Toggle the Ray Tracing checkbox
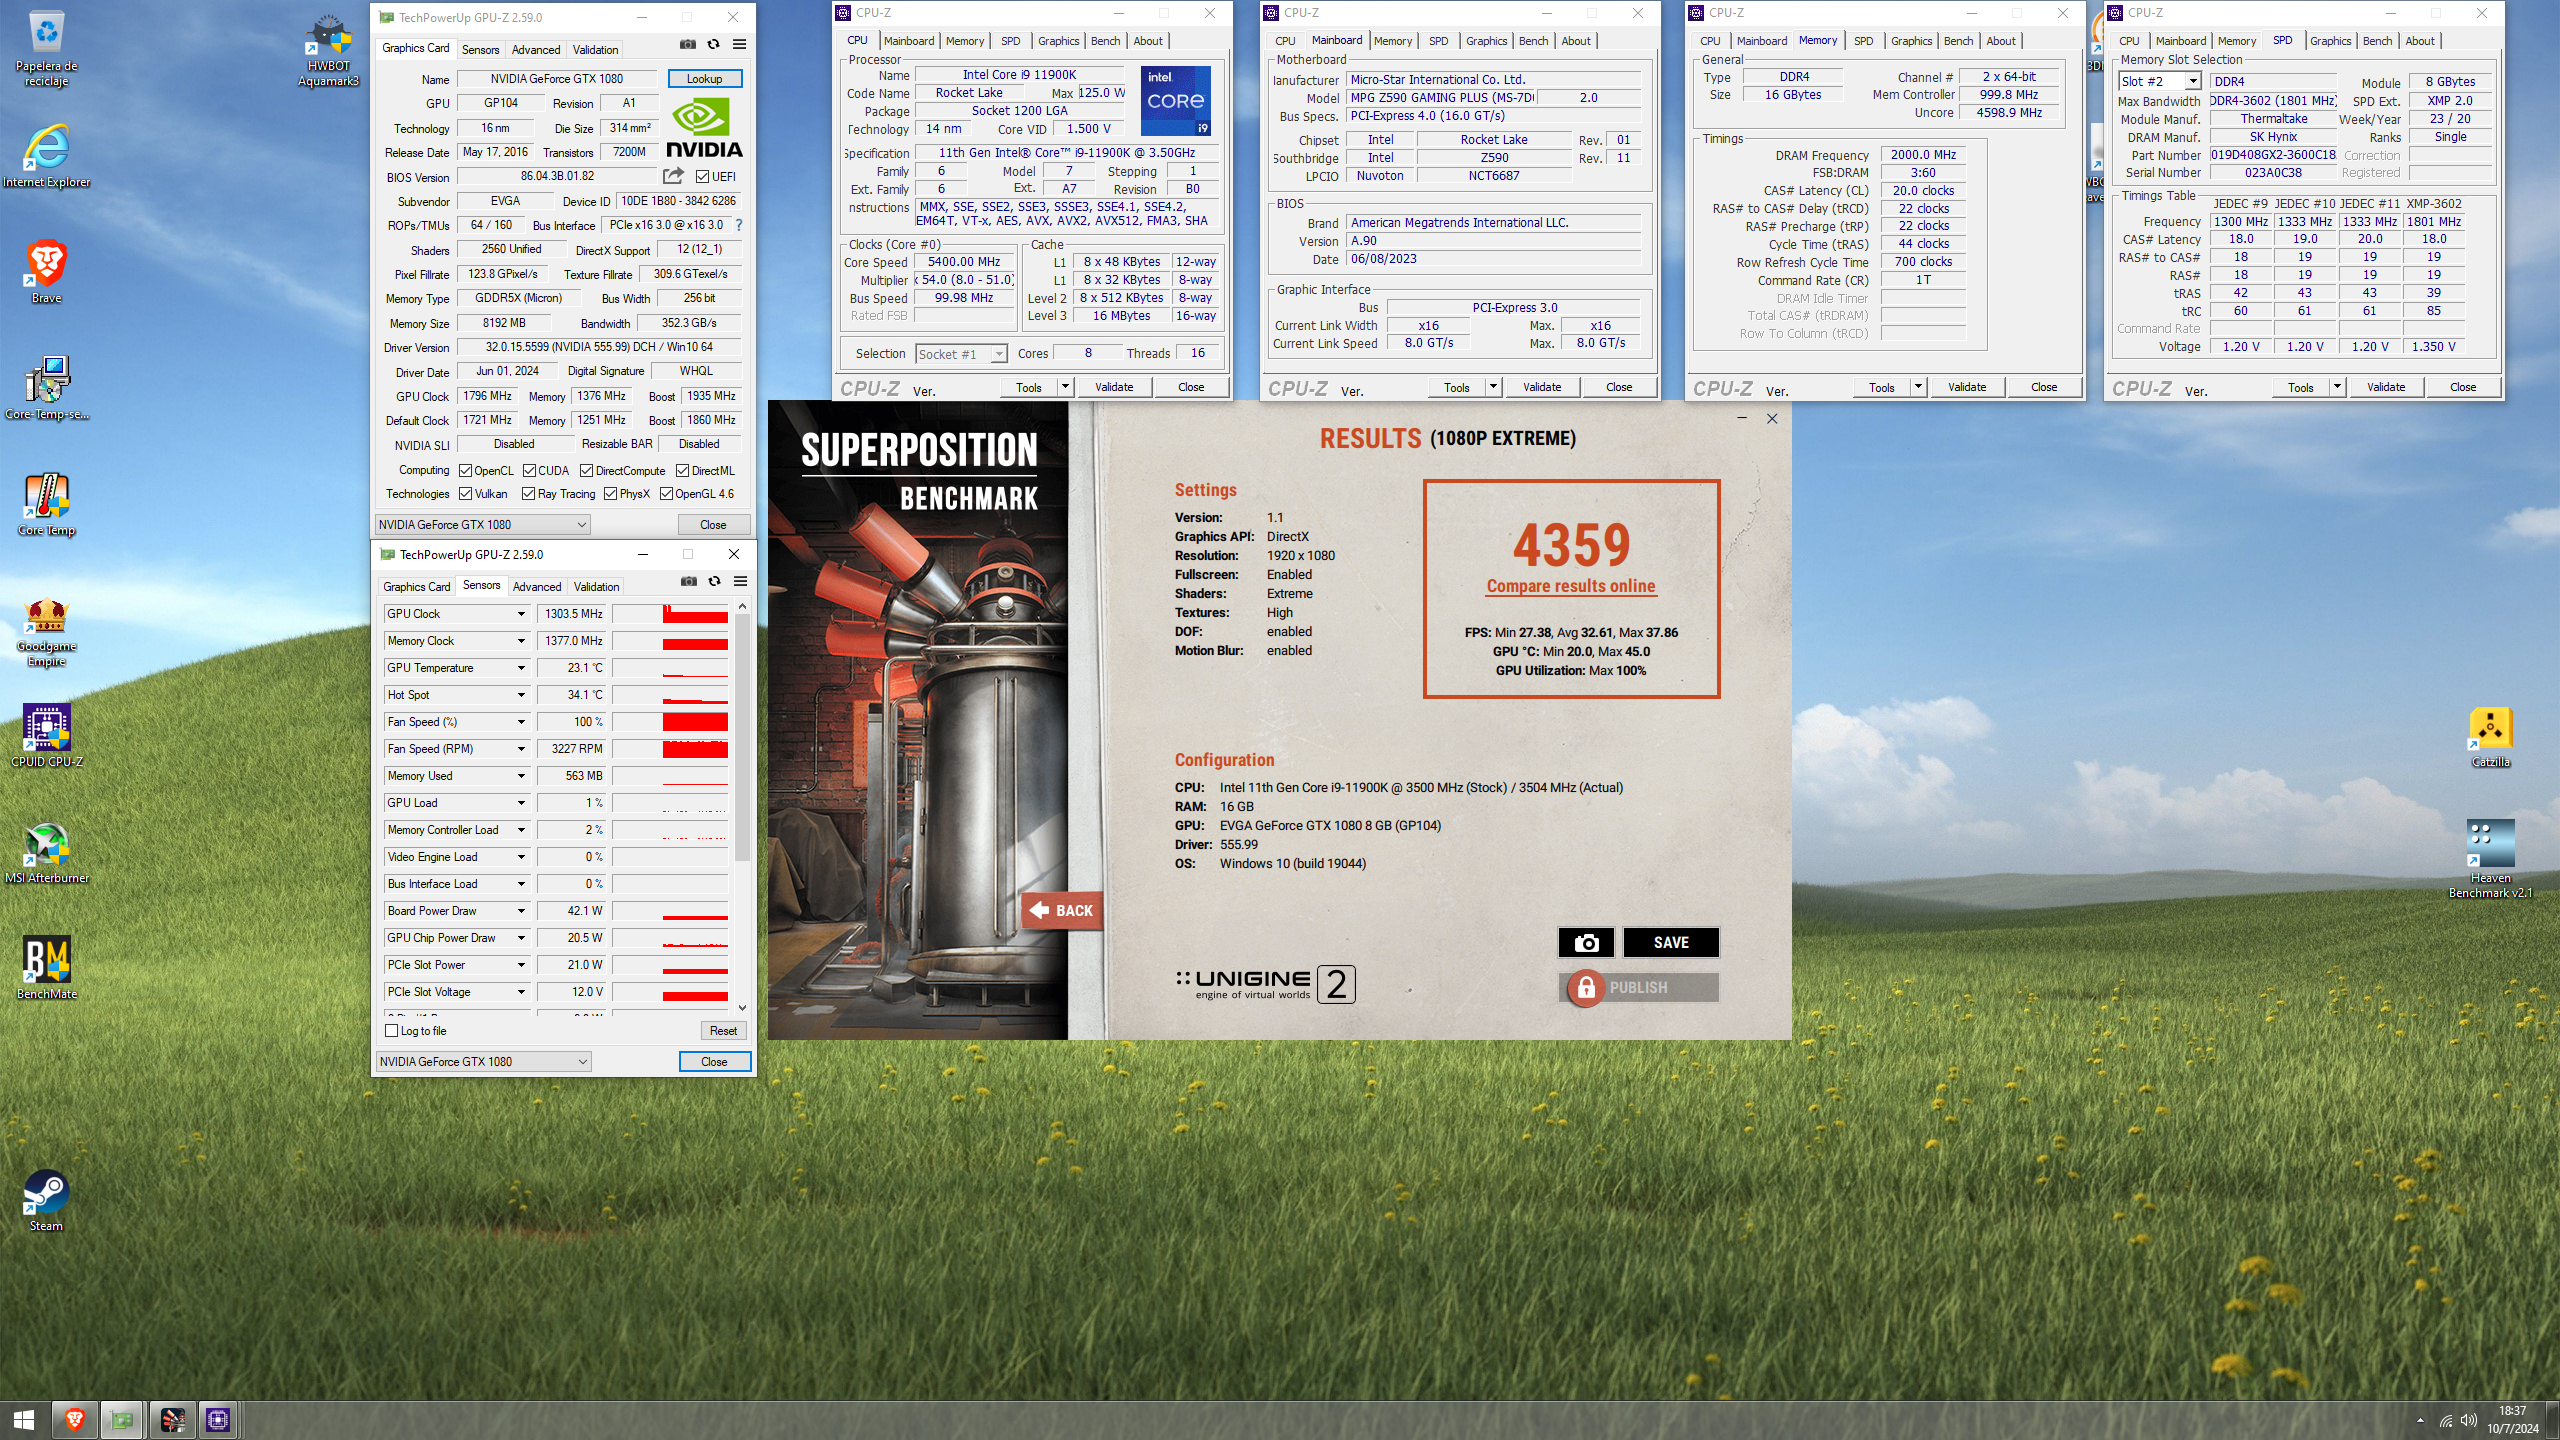The width and height of the screenshot is (2560, 1440). (529, 494)
